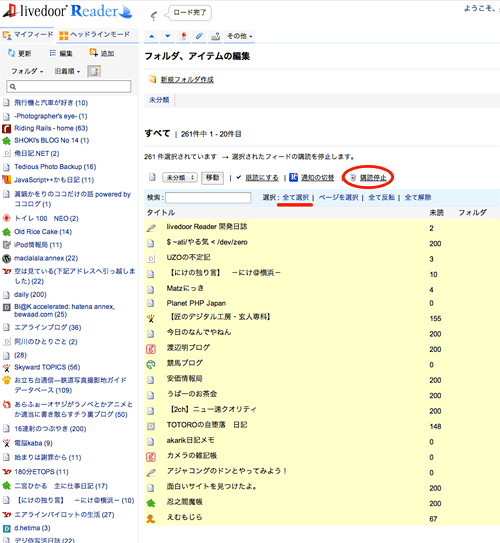Click the red icon of 渡辺明ブログ row
Viewport: 500px width, 543px height.
coord(151,349)
